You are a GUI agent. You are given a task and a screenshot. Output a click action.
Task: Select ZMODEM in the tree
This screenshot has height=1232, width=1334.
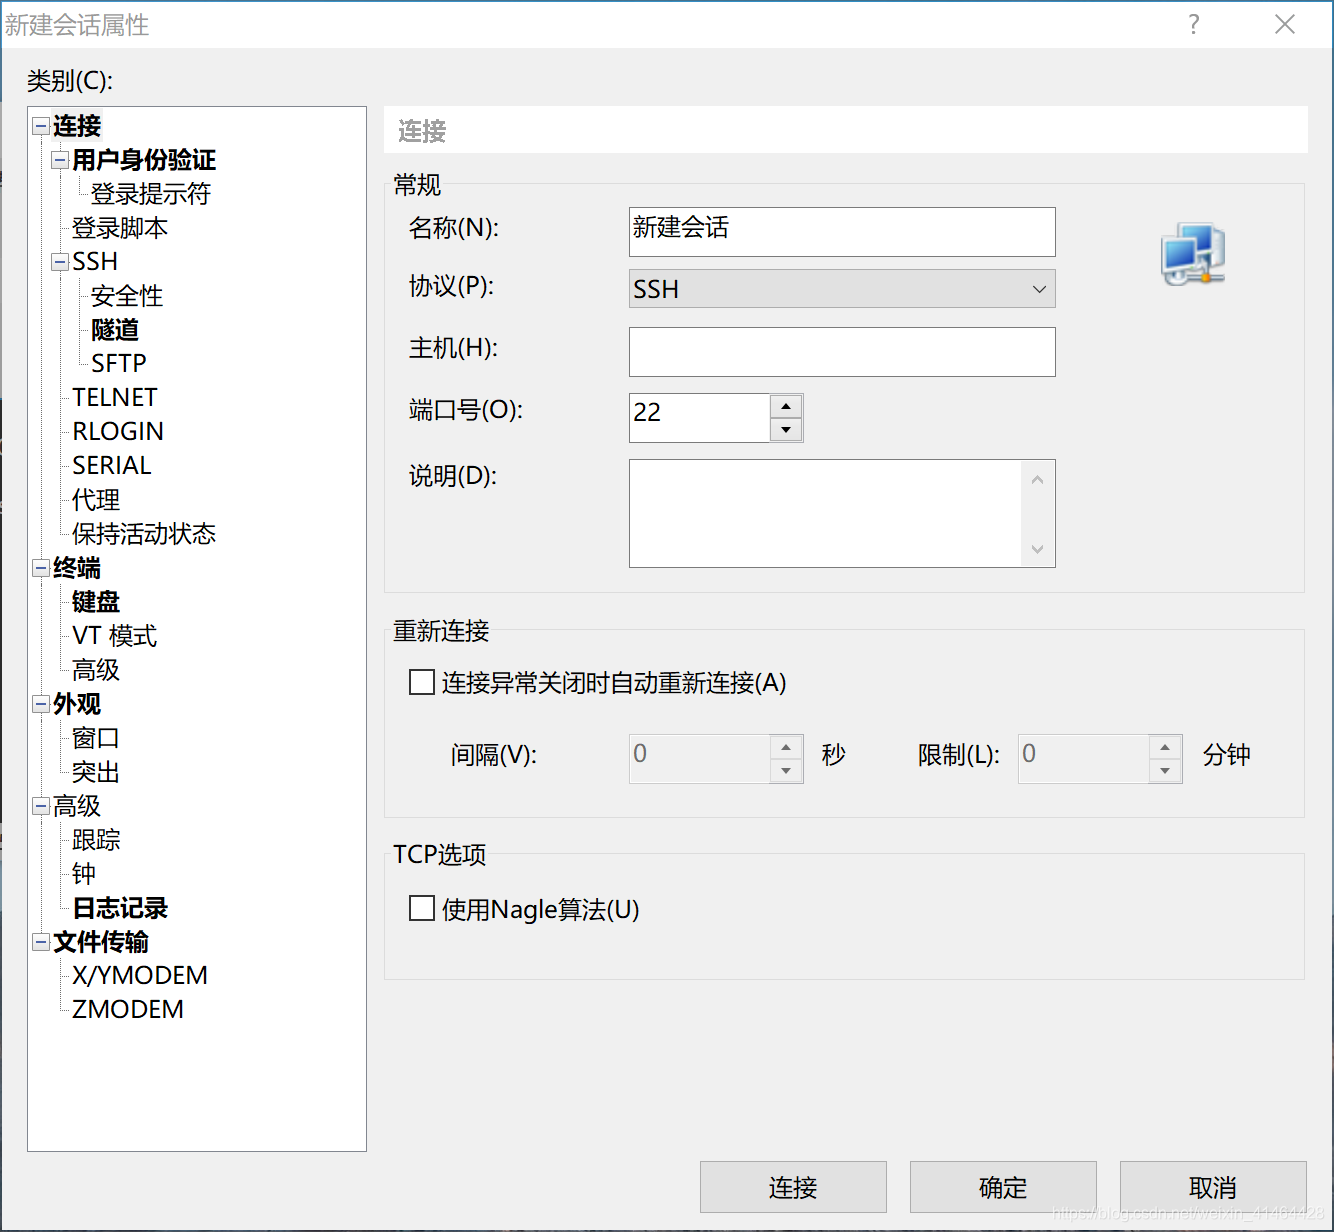125,1009
